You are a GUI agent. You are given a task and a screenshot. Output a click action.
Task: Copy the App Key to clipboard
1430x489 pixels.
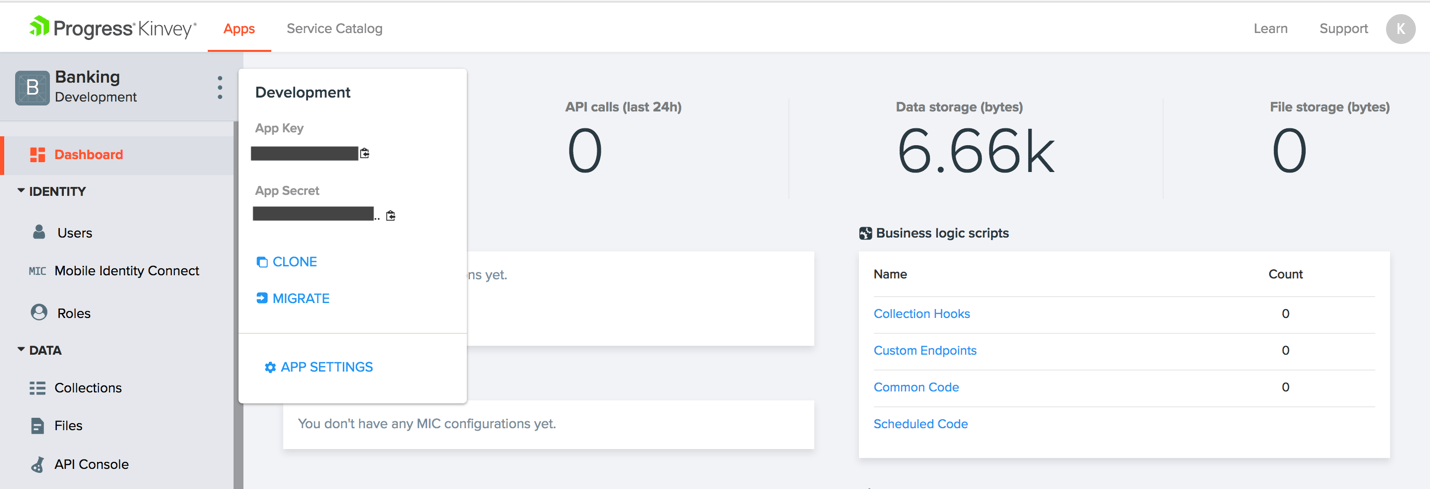[x=365, y=153]
